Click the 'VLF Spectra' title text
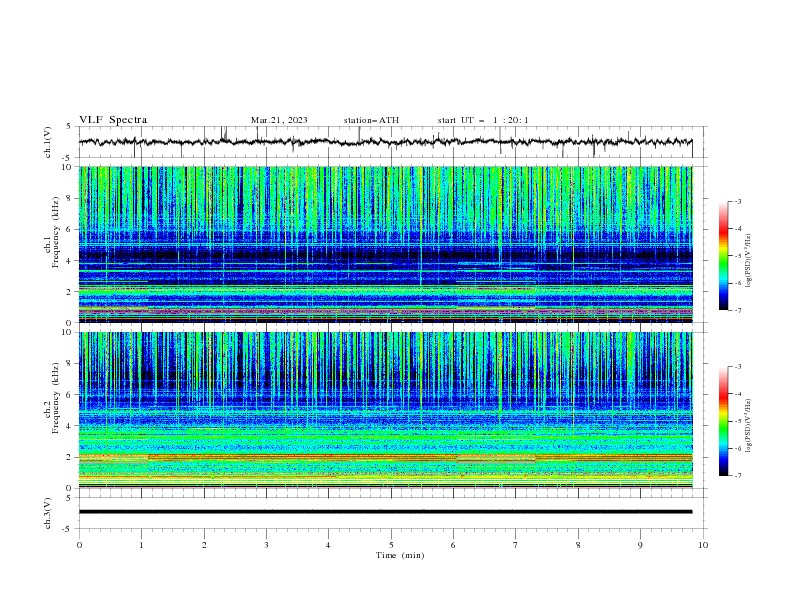792x612 pixels. pyautogui.click(x=113, y=120)
